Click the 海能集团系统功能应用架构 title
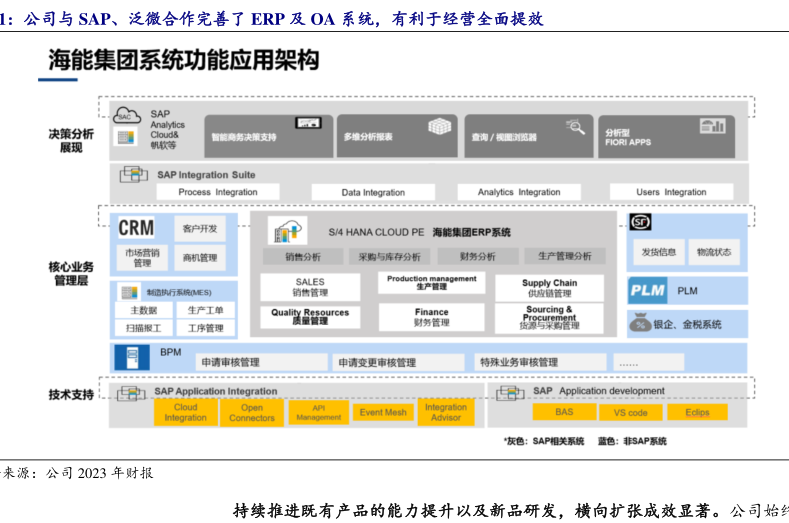The width and height of the screenshot is (789, 523). (x=184, y=60)
